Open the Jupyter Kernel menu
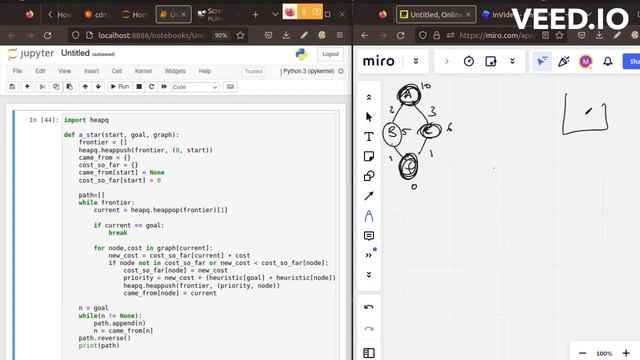640x360 pixels. [x=143, y=71]
